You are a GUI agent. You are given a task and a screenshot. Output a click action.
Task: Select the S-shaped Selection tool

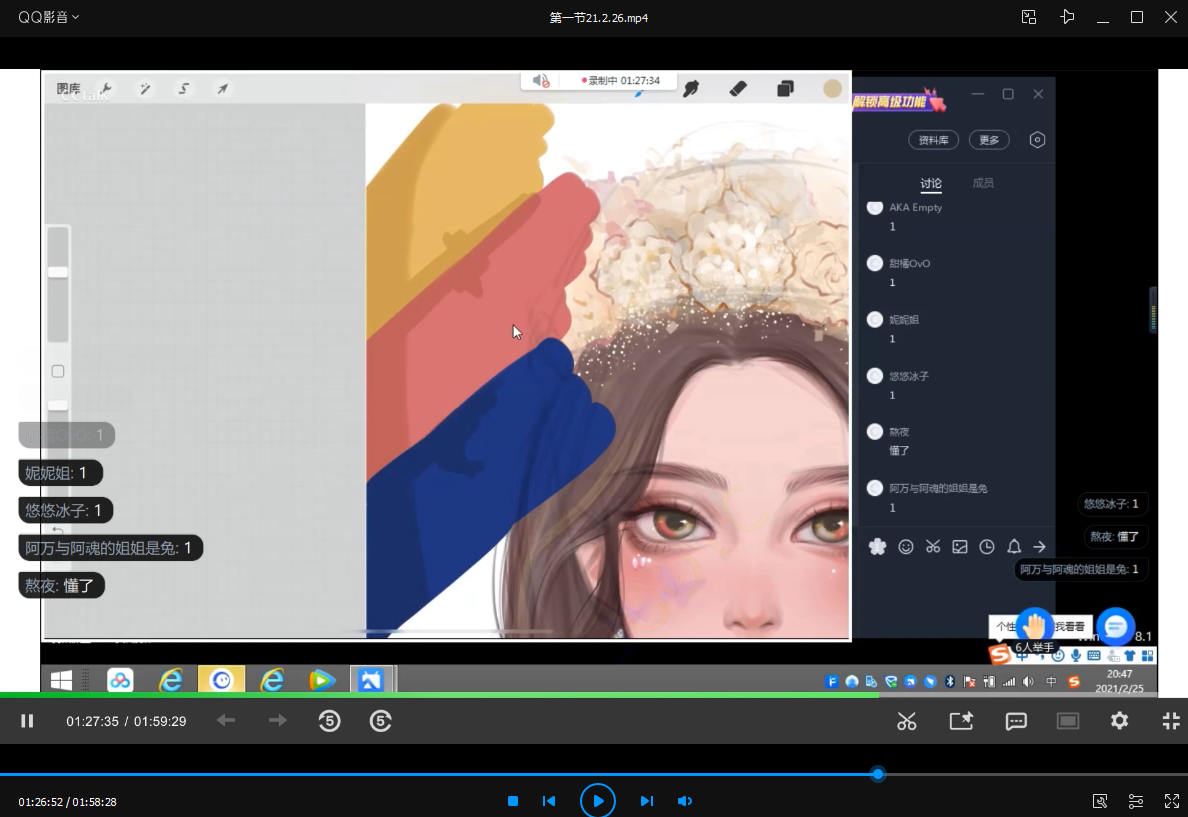point(183,89)
